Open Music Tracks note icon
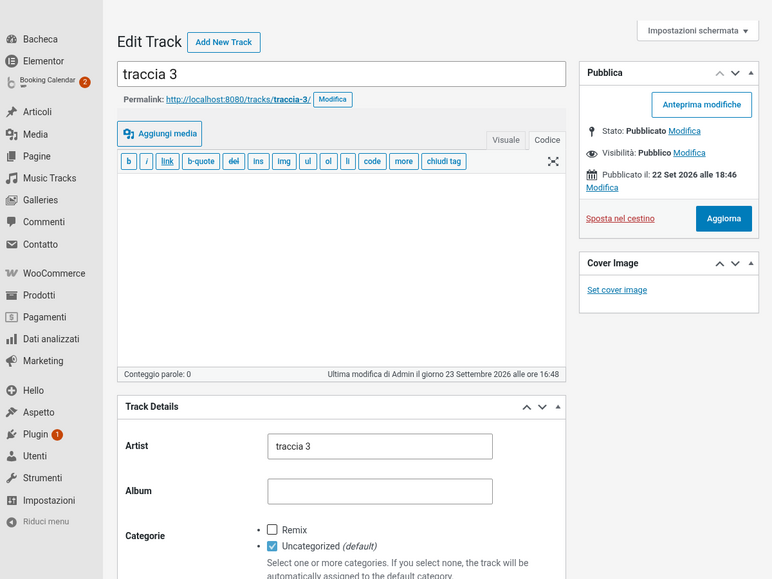This screenshot has width=772, height=579. coord(12,178)
